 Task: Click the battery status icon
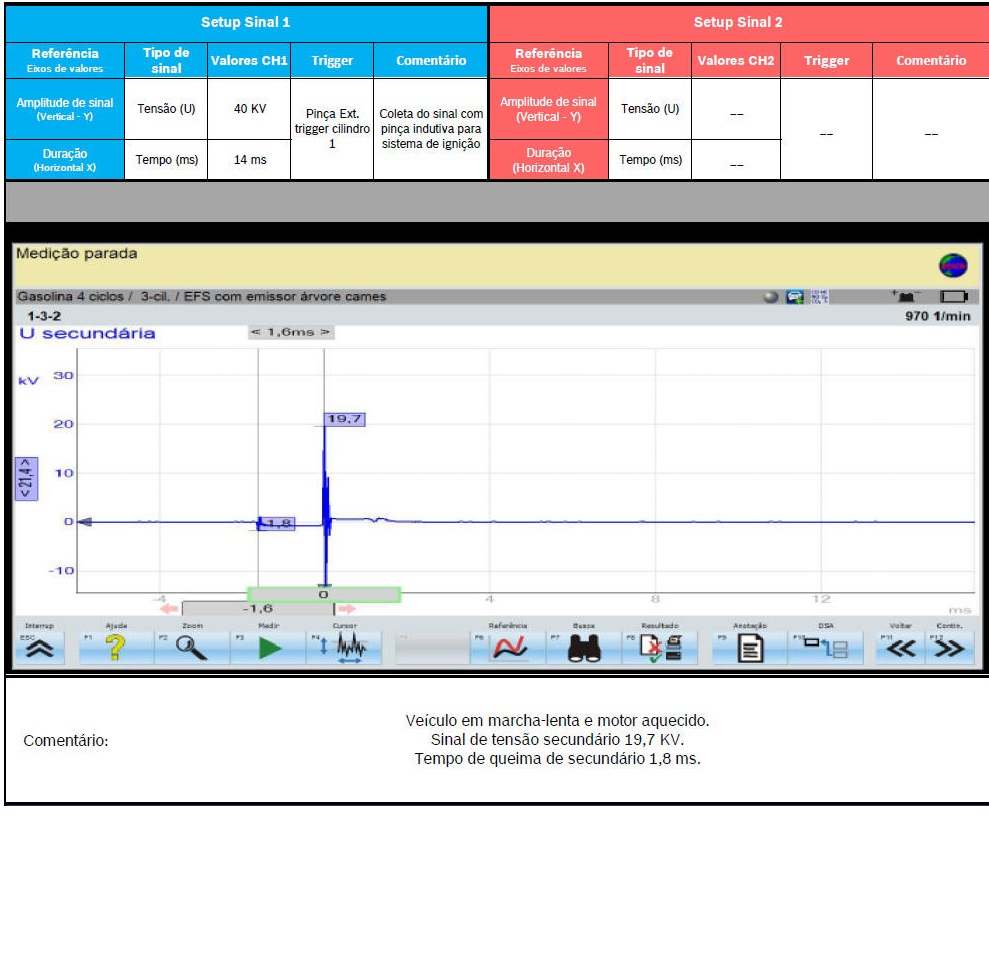tap(953, 297)
